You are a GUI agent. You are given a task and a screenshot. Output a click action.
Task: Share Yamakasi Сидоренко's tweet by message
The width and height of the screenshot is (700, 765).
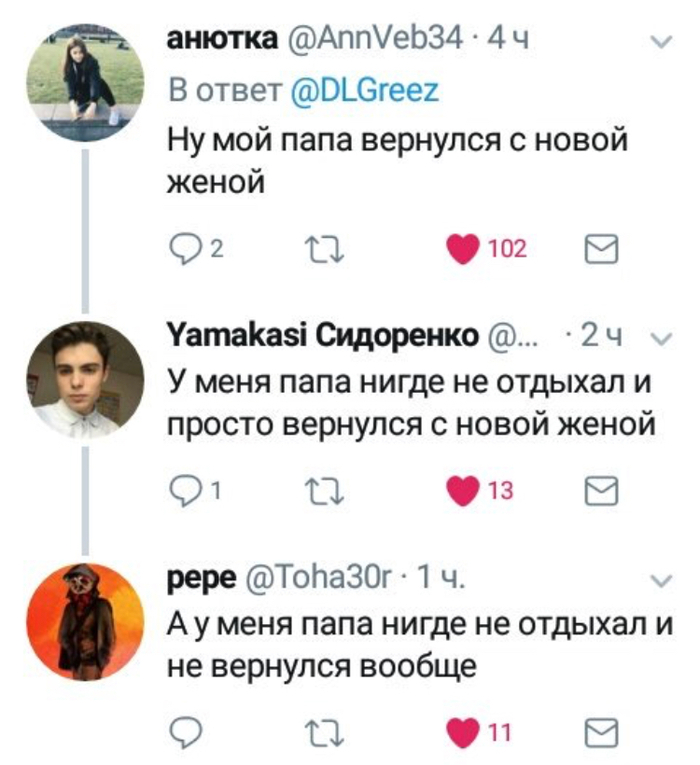click(x=602, y=490)
